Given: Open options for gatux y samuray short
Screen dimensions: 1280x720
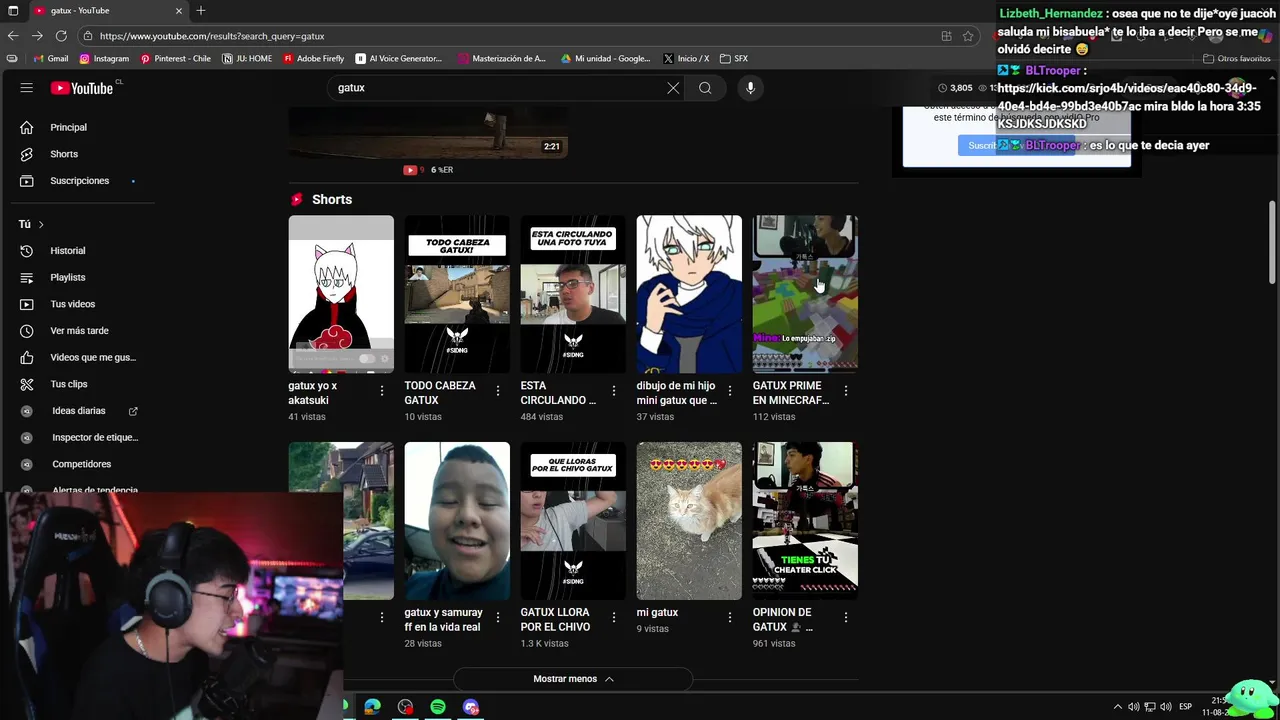Looking at the screenshot, I should [498, 618].
